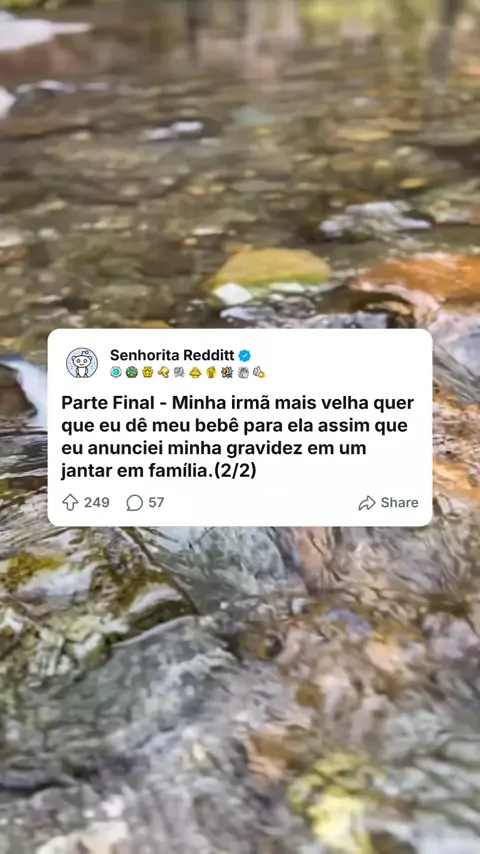Click the Reddit Snoo avatar icon

pyautogui.click(x=82, y=363)
